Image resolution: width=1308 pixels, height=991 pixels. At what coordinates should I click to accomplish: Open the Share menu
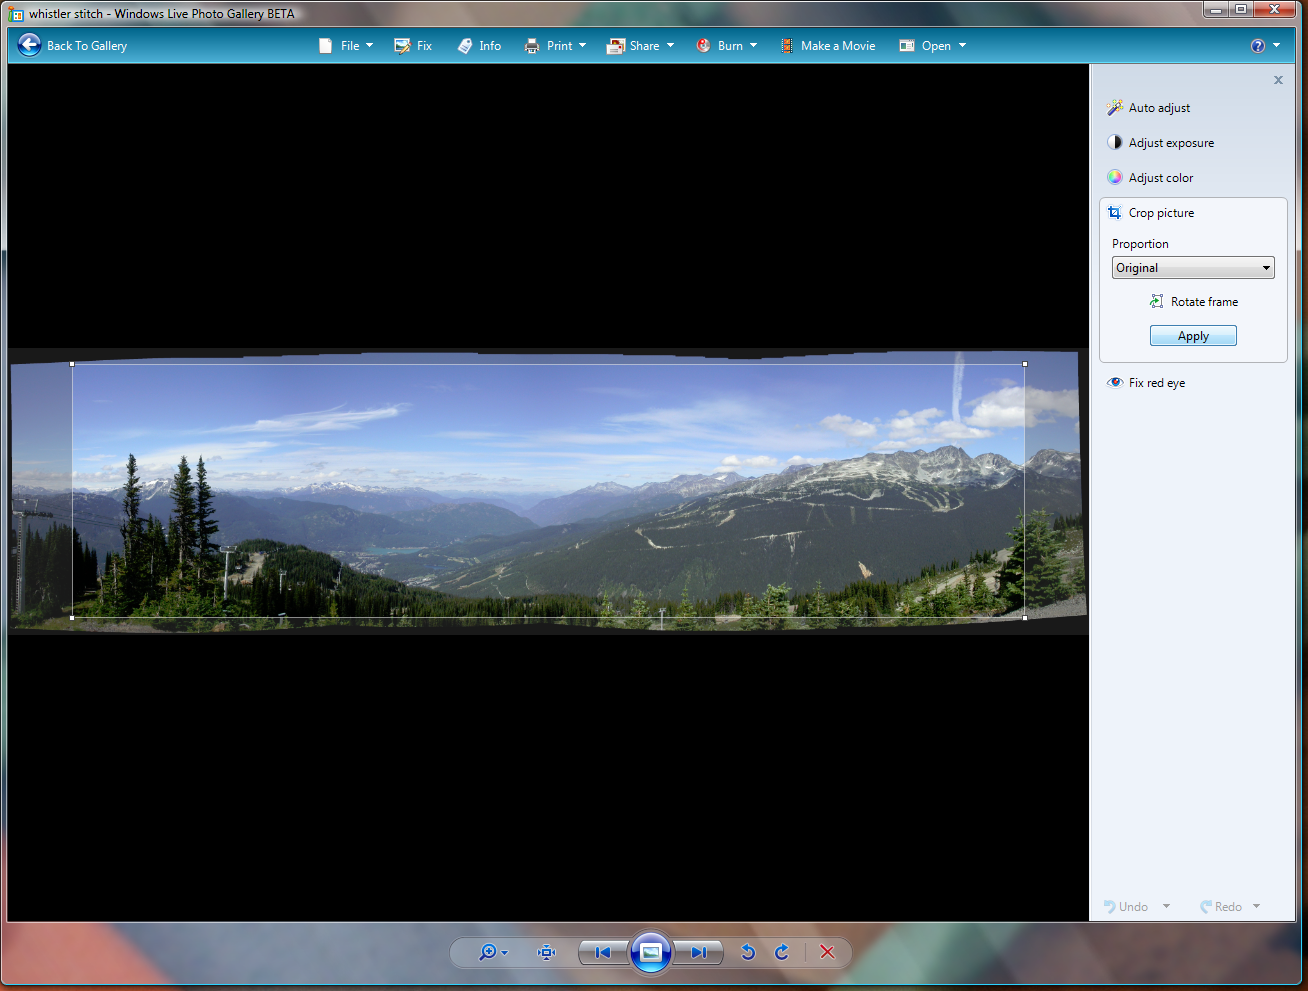click(x=640, y=46)
